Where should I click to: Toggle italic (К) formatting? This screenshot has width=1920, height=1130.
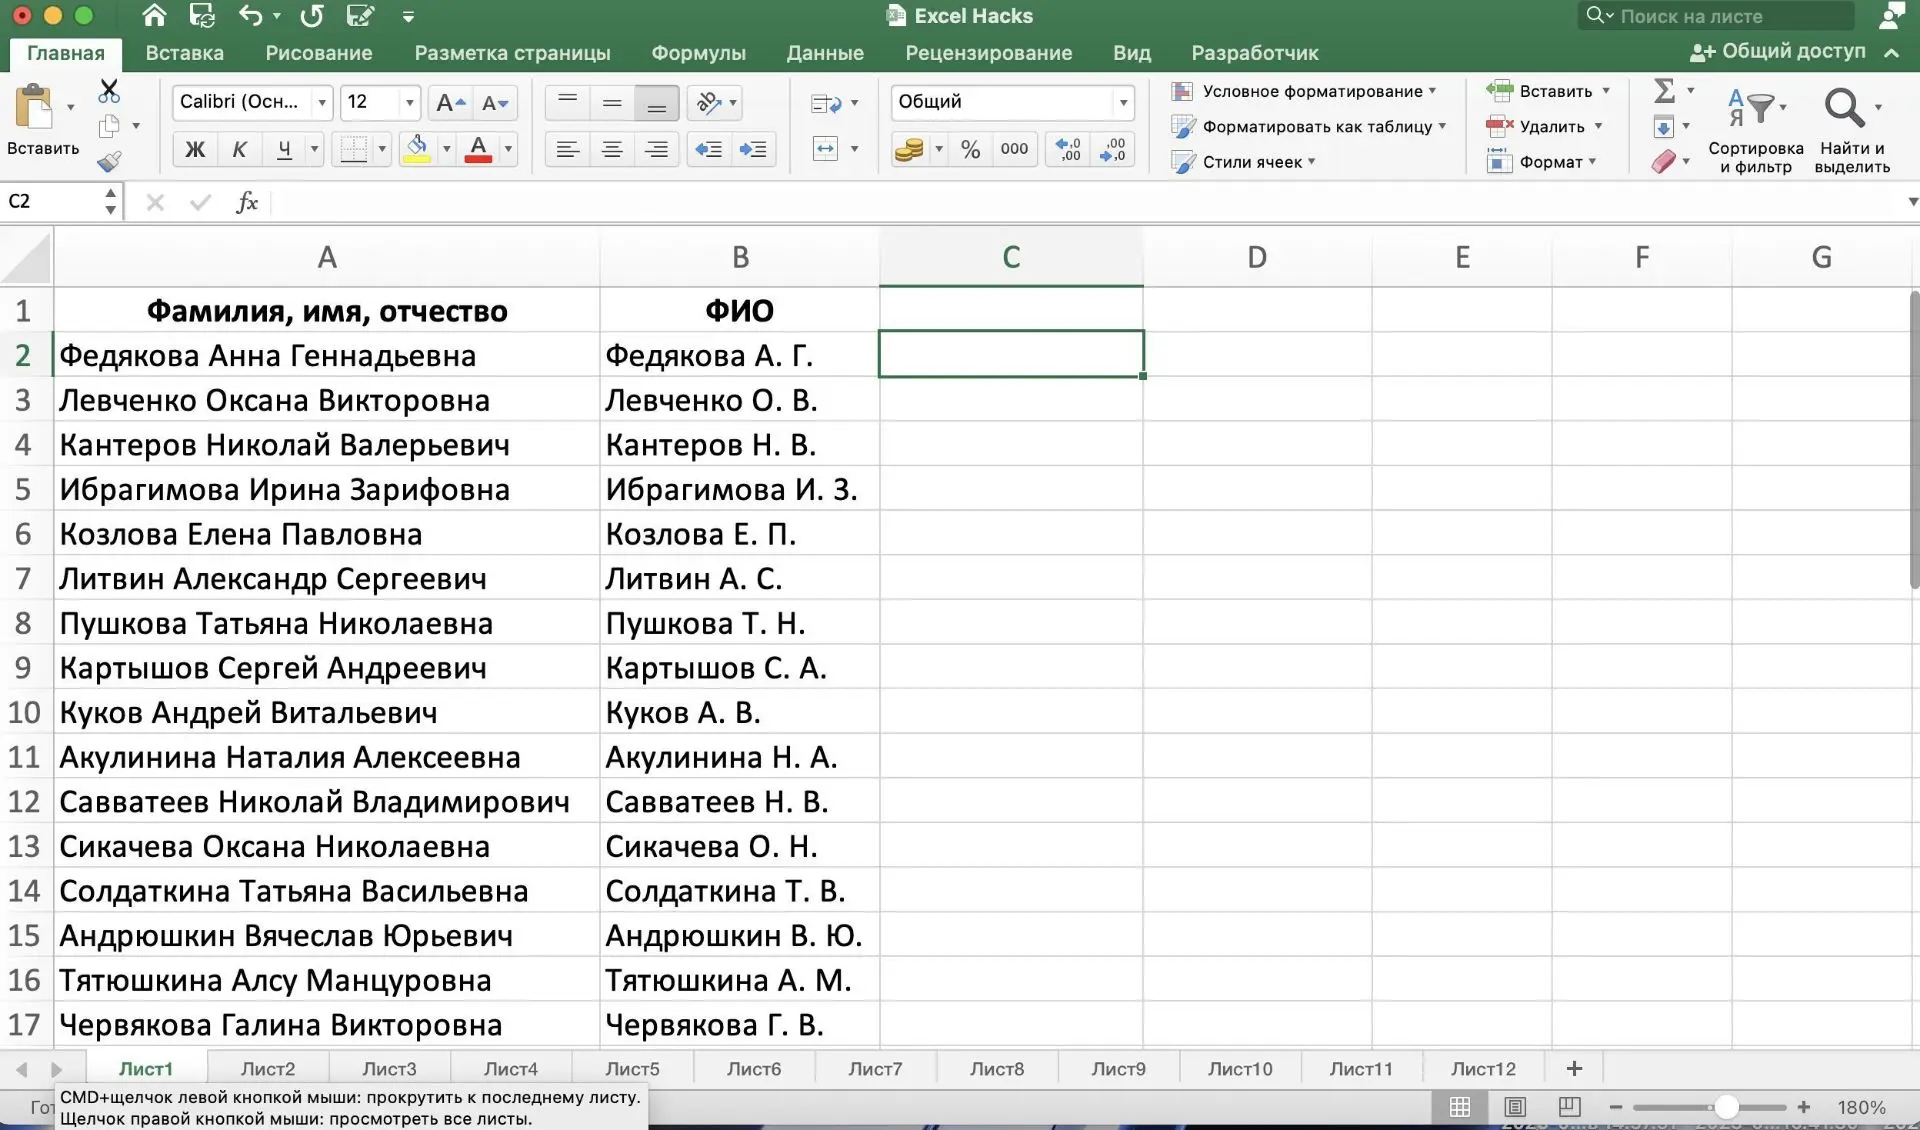[239, 148]
